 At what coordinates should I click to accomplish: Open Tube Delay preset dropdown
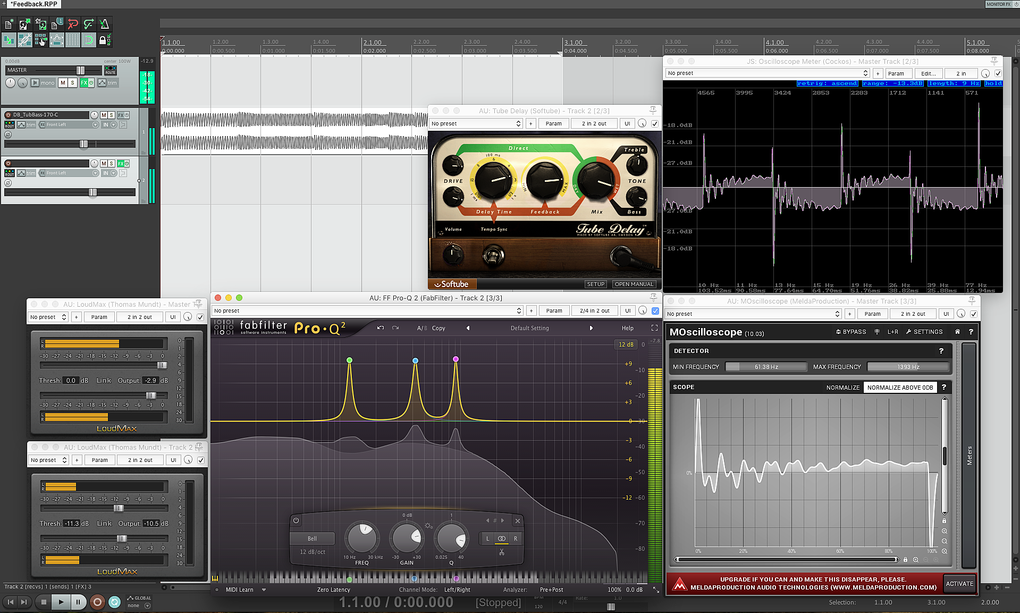[x=476, y=124]
